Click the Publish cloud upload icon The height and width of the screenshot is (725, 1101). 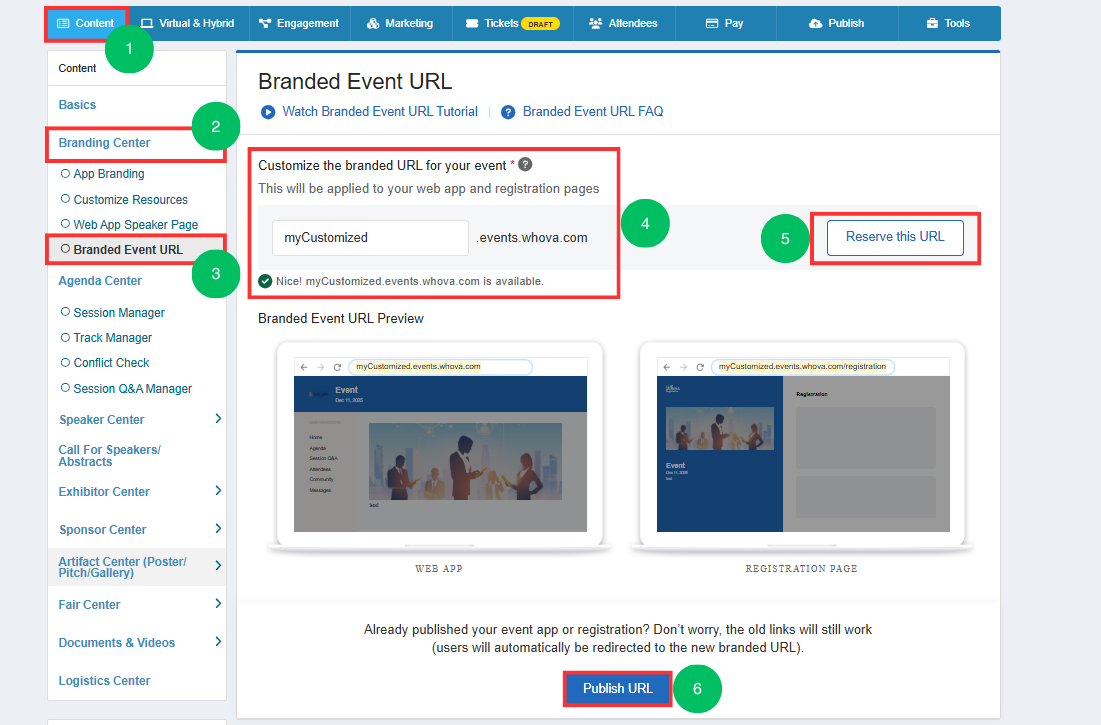point(815,24)
